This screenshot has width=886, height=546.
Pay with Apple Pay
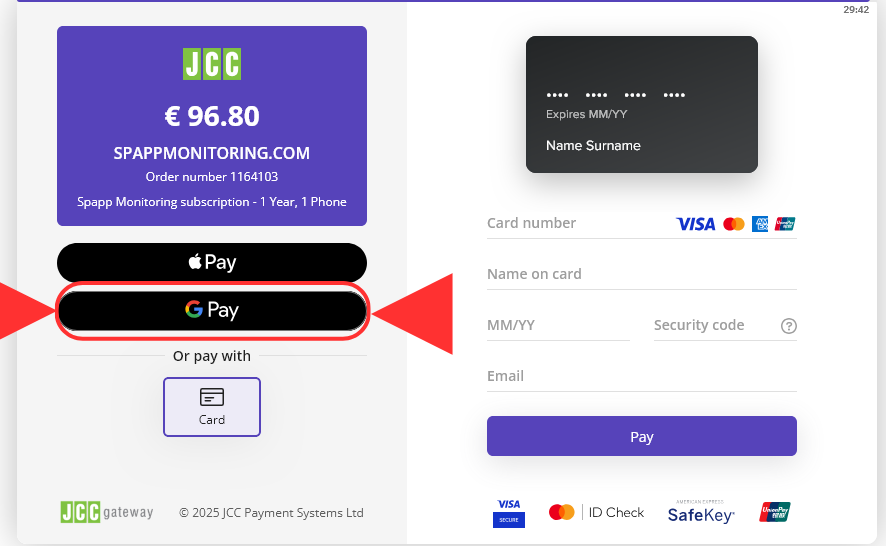[x=212, y=263]
